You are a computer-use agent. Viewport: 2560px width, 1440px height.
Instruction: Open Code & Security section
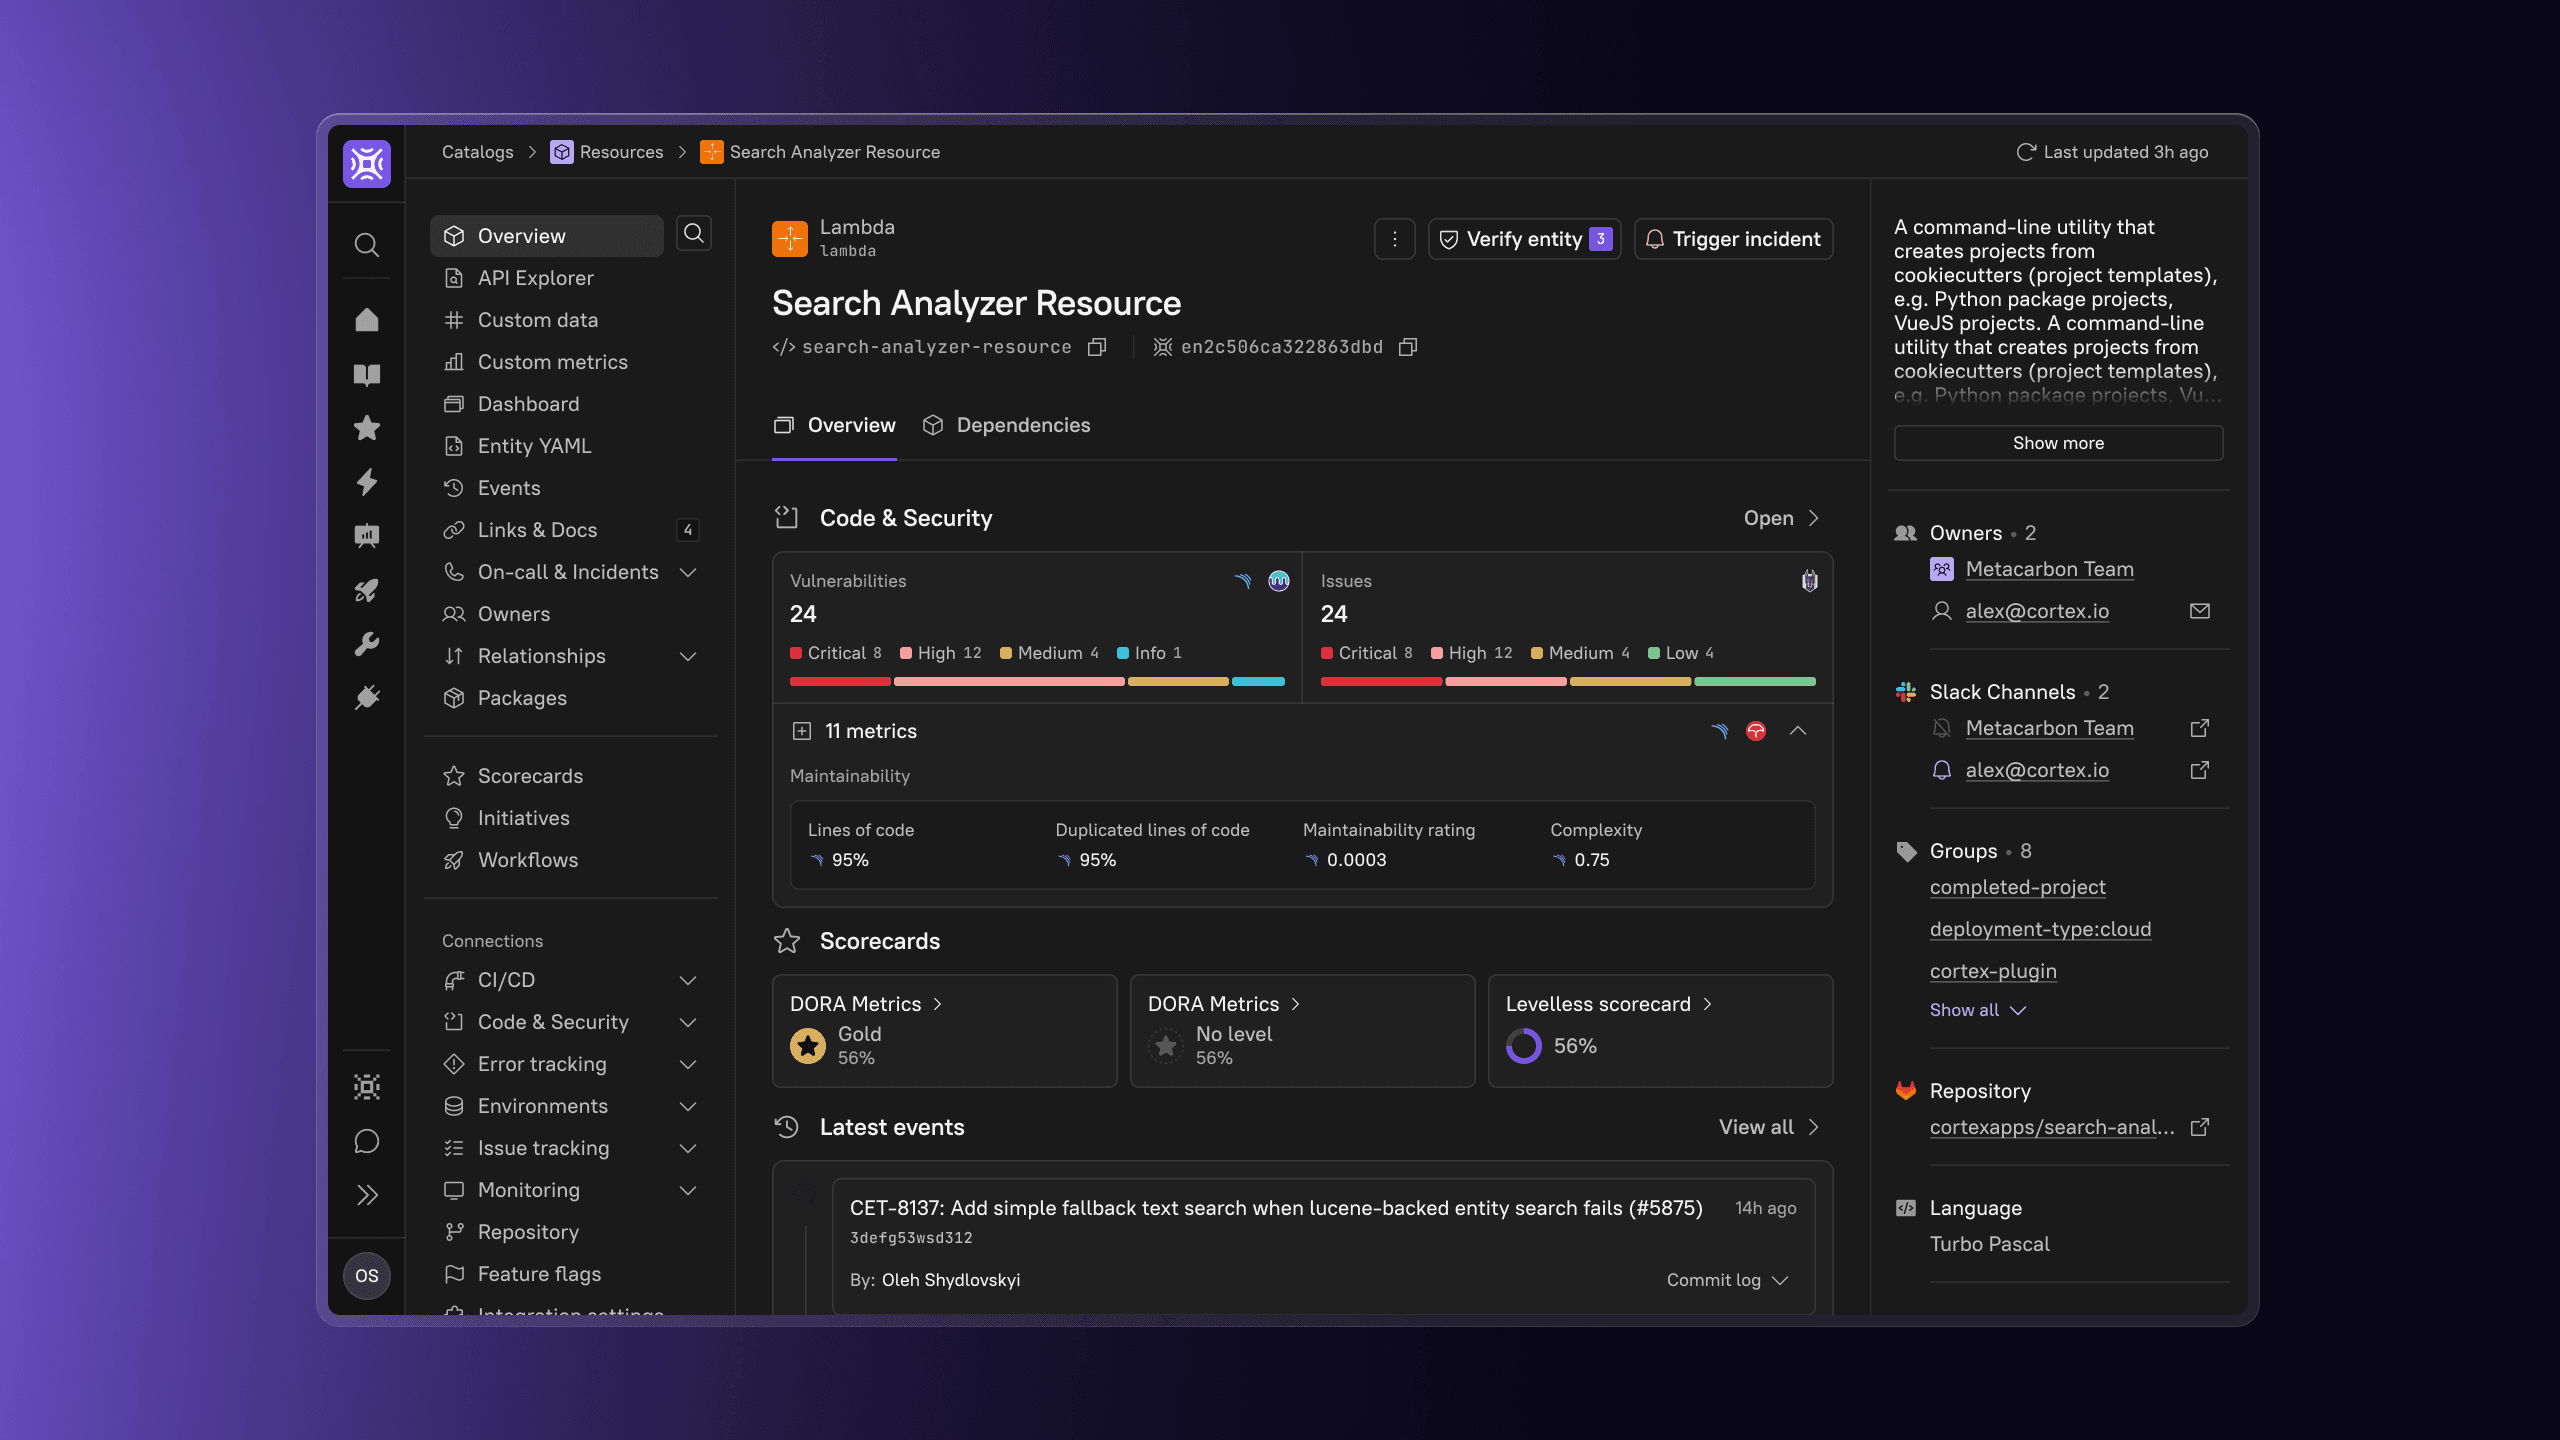click(x=1781, y=518)
